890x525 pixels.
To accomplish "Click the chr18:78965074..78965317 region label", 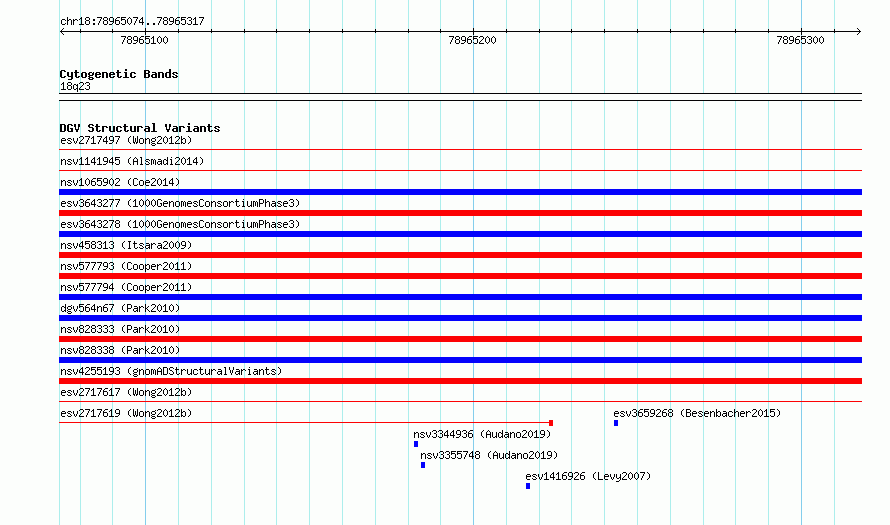I will pos(132,21).
